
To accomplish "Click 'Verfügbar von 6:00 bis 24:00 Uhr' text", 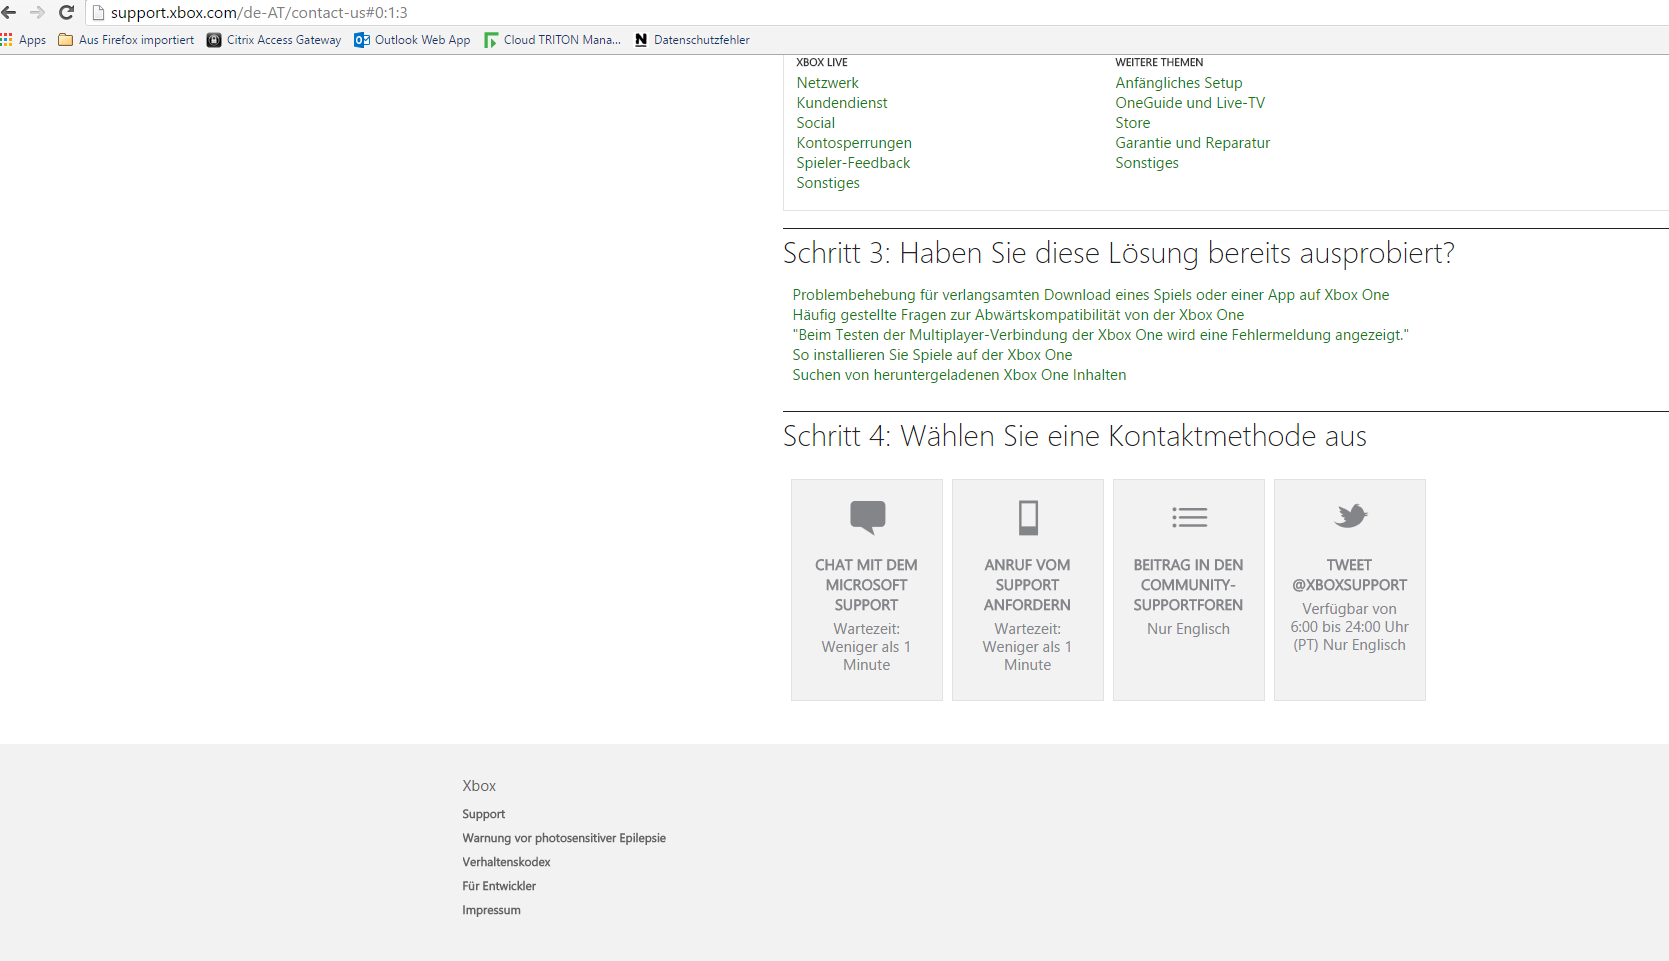I will click(1350, 618).
